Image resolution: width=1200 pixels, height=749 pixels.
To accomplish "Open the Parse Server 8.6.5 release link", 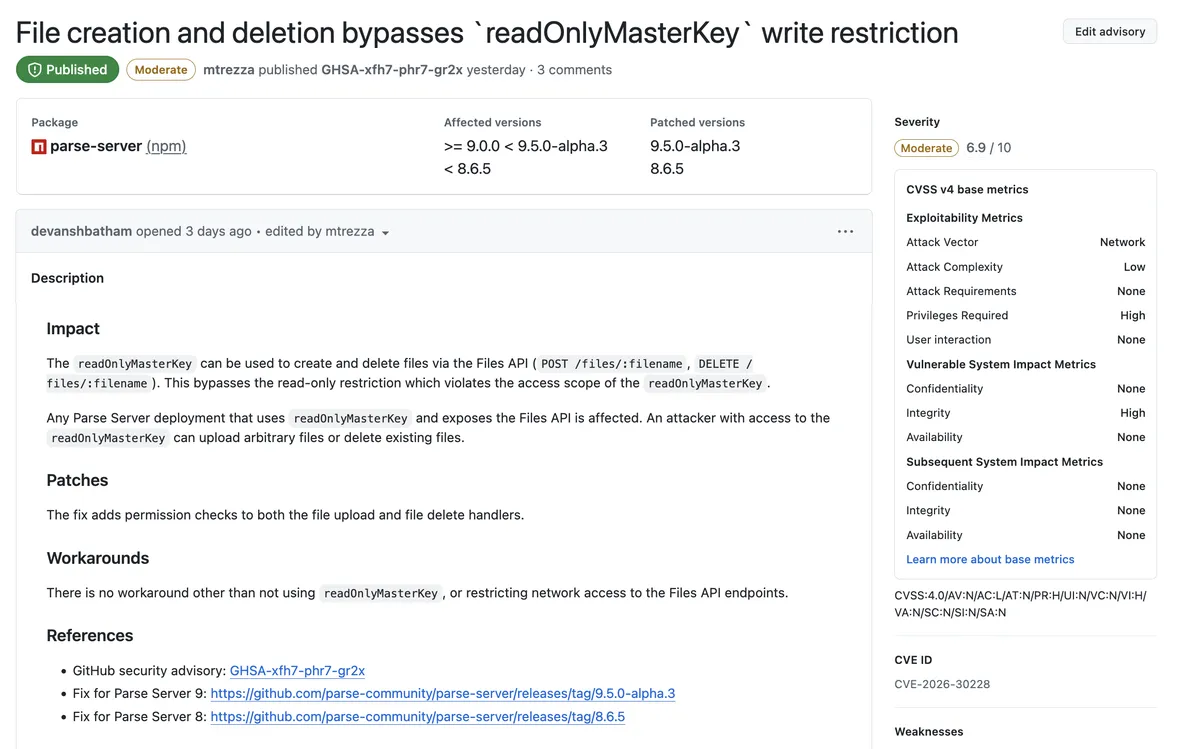I will pyautogui.click(x=417, y=717).
